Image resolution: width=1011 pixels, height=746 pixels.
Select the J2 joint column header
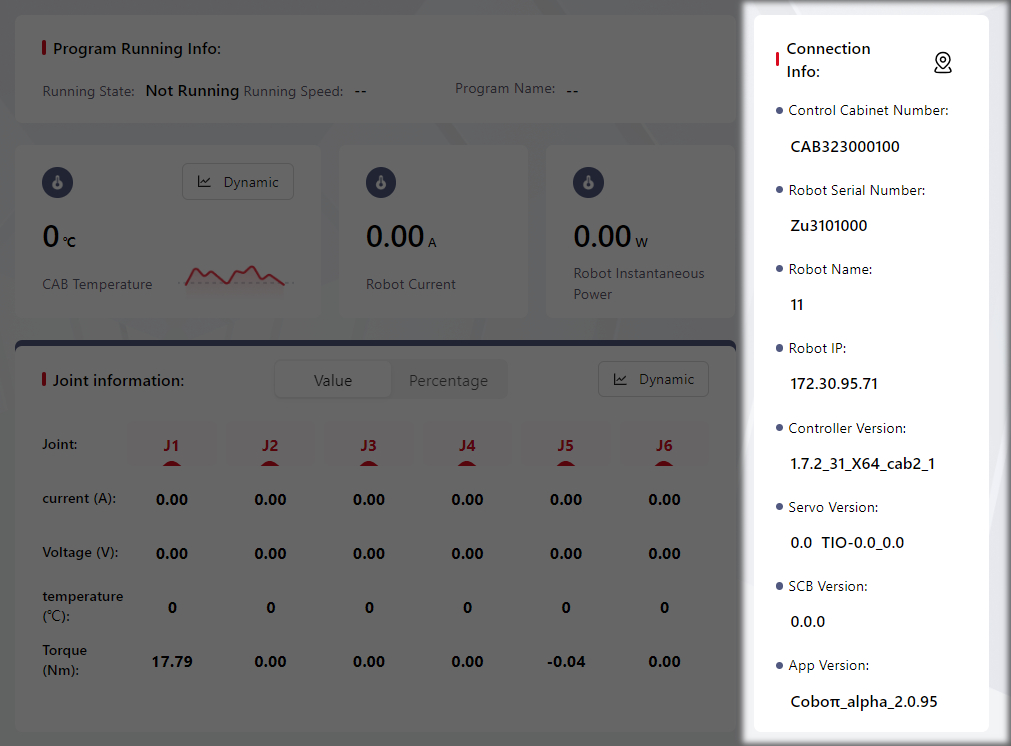tap(270, 446)
